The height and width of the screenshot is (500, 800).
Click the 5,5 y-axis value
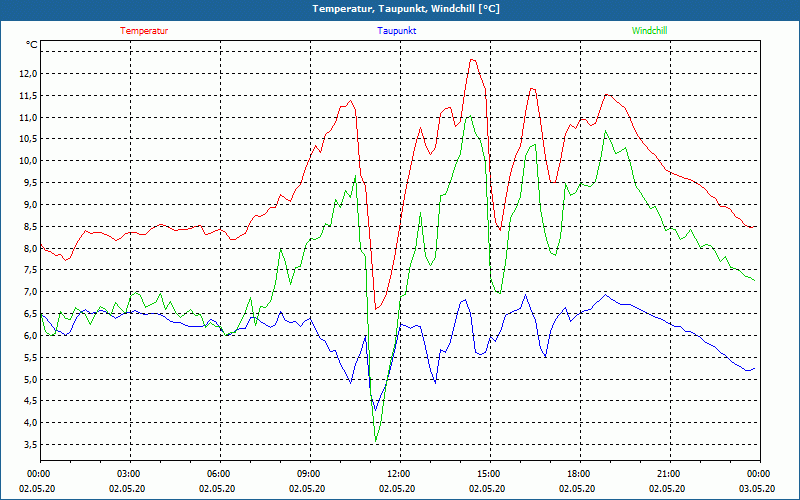pyautogui.click(x=30, y=357)
